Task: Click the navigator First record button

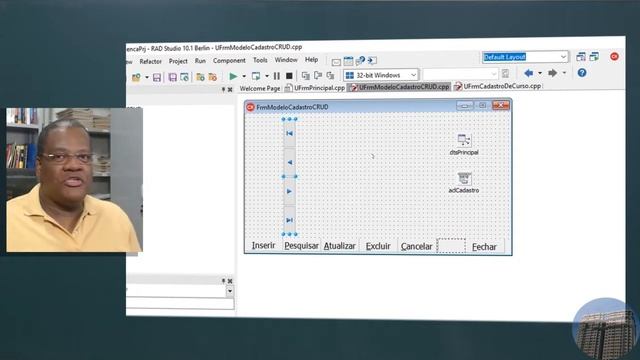Action: [x=289, y=133]
